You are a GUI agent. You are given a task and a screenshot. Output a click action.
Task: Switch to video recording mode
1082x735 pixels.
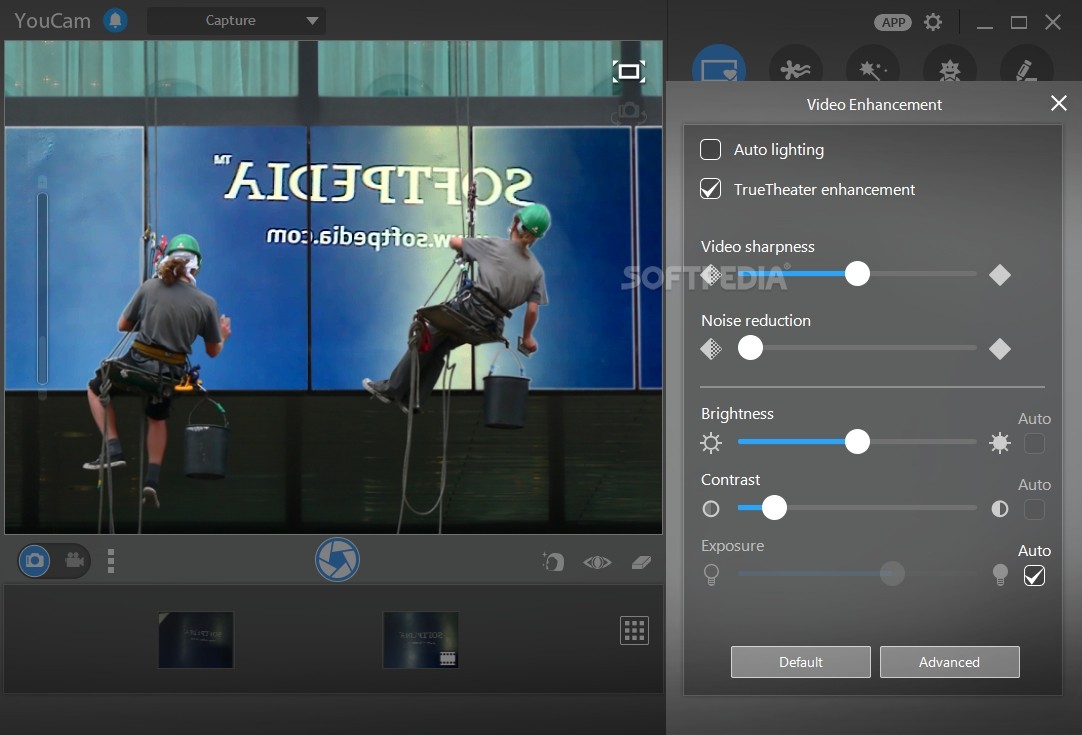coord(75,560)
